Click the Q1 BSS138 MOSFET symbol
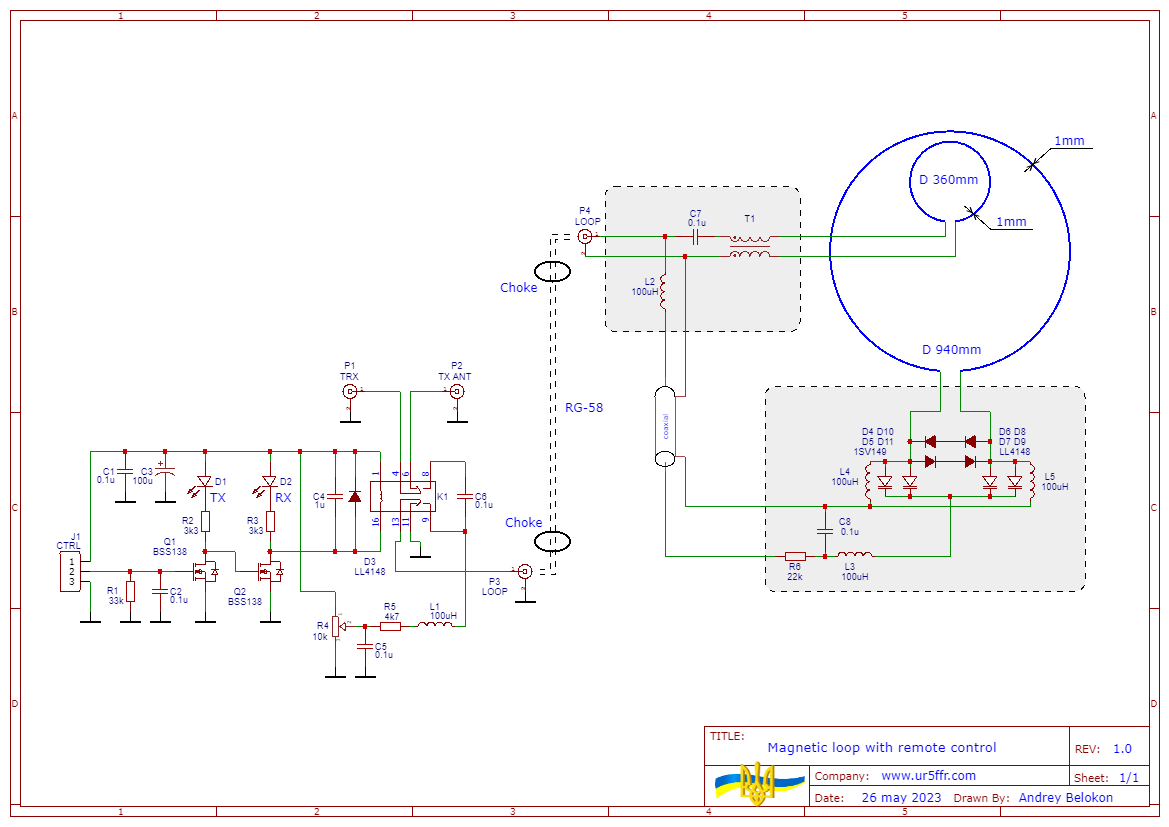Screen dimensions: 1169x827 tap(206, 572)
